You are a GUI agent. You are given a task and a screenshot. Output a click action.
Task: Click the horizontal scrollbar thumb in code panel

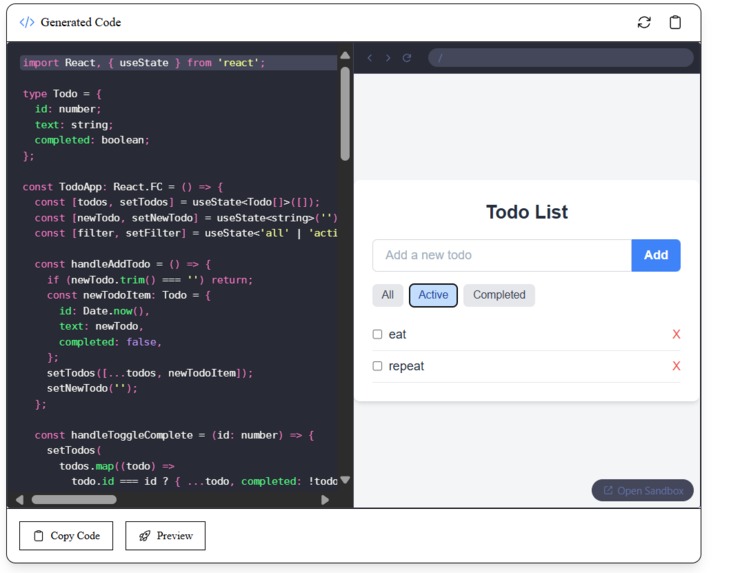74,500
